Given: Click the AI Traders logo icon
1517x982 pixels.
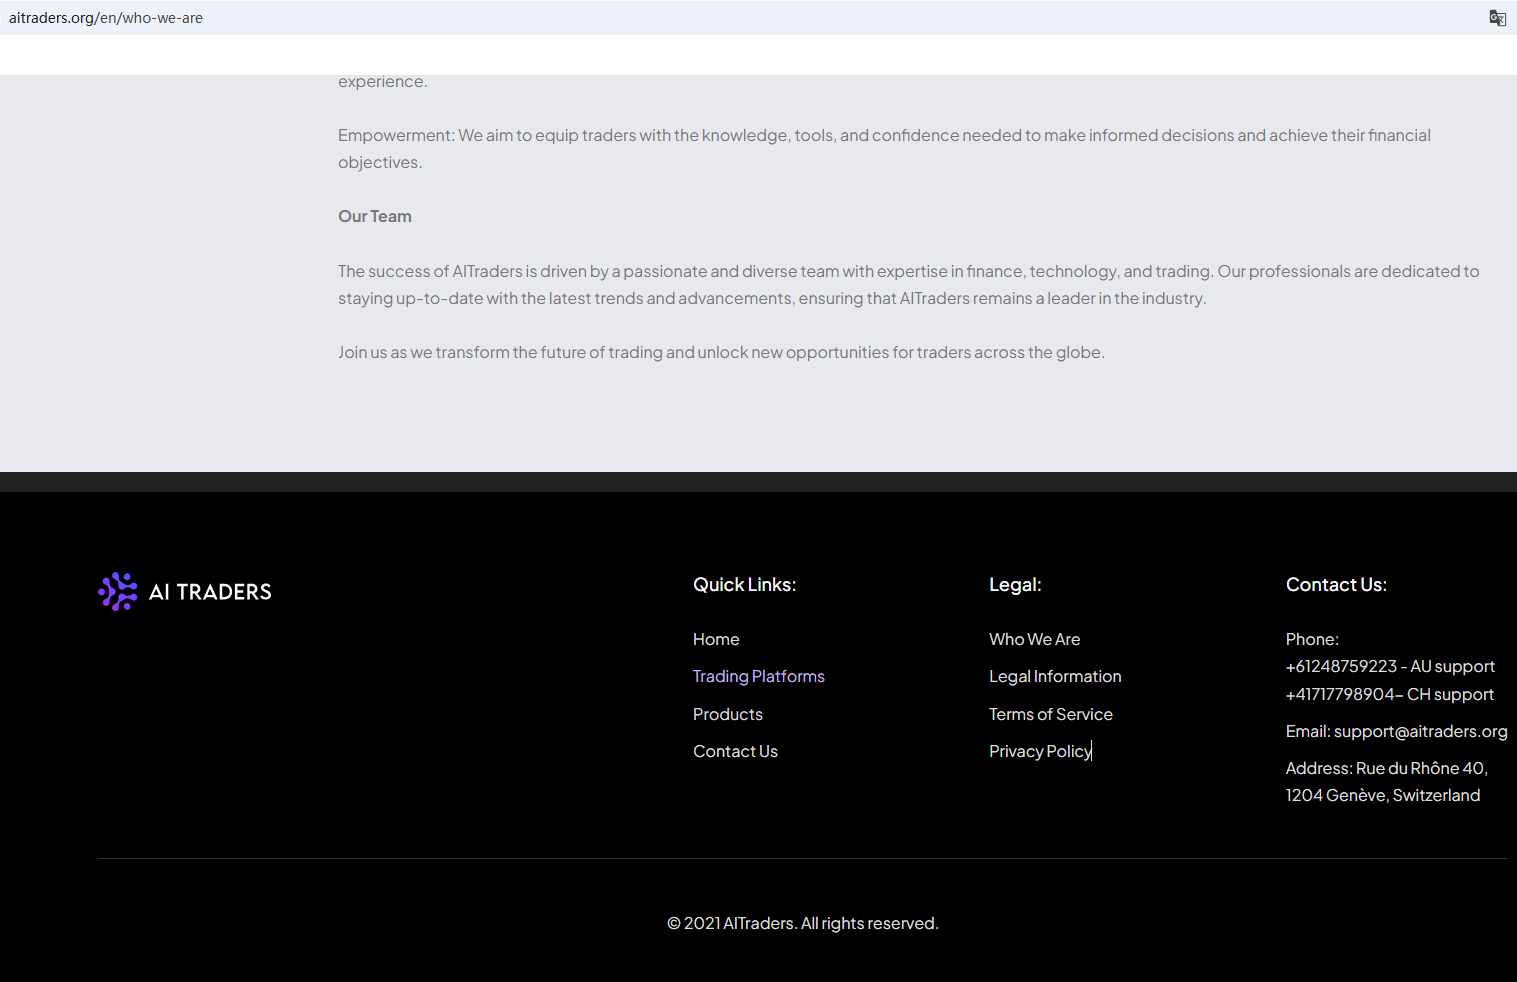Looking at the screenshot, I should [x=117, y=592].
